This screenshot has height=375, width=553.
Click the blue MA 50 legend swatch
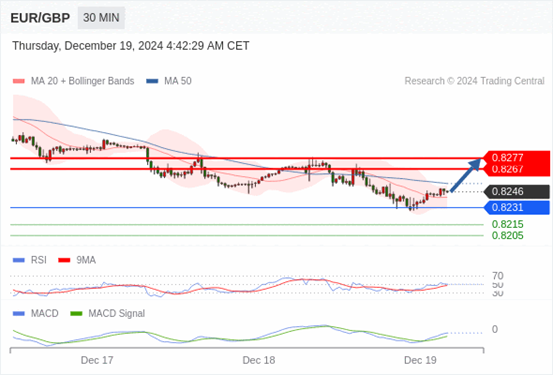click(152, 81)
